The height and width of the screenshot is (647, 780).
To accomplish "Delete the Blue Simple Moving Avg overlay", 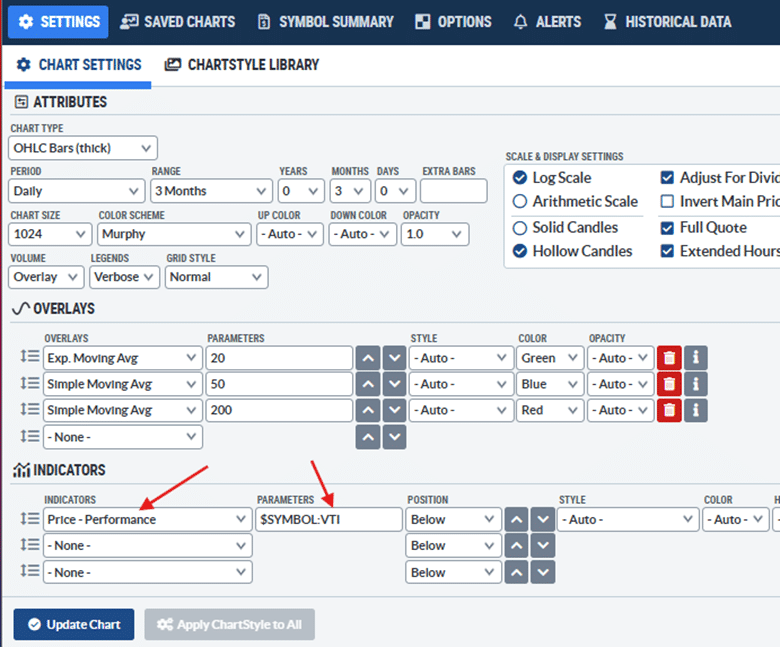I will click(669, 384).
